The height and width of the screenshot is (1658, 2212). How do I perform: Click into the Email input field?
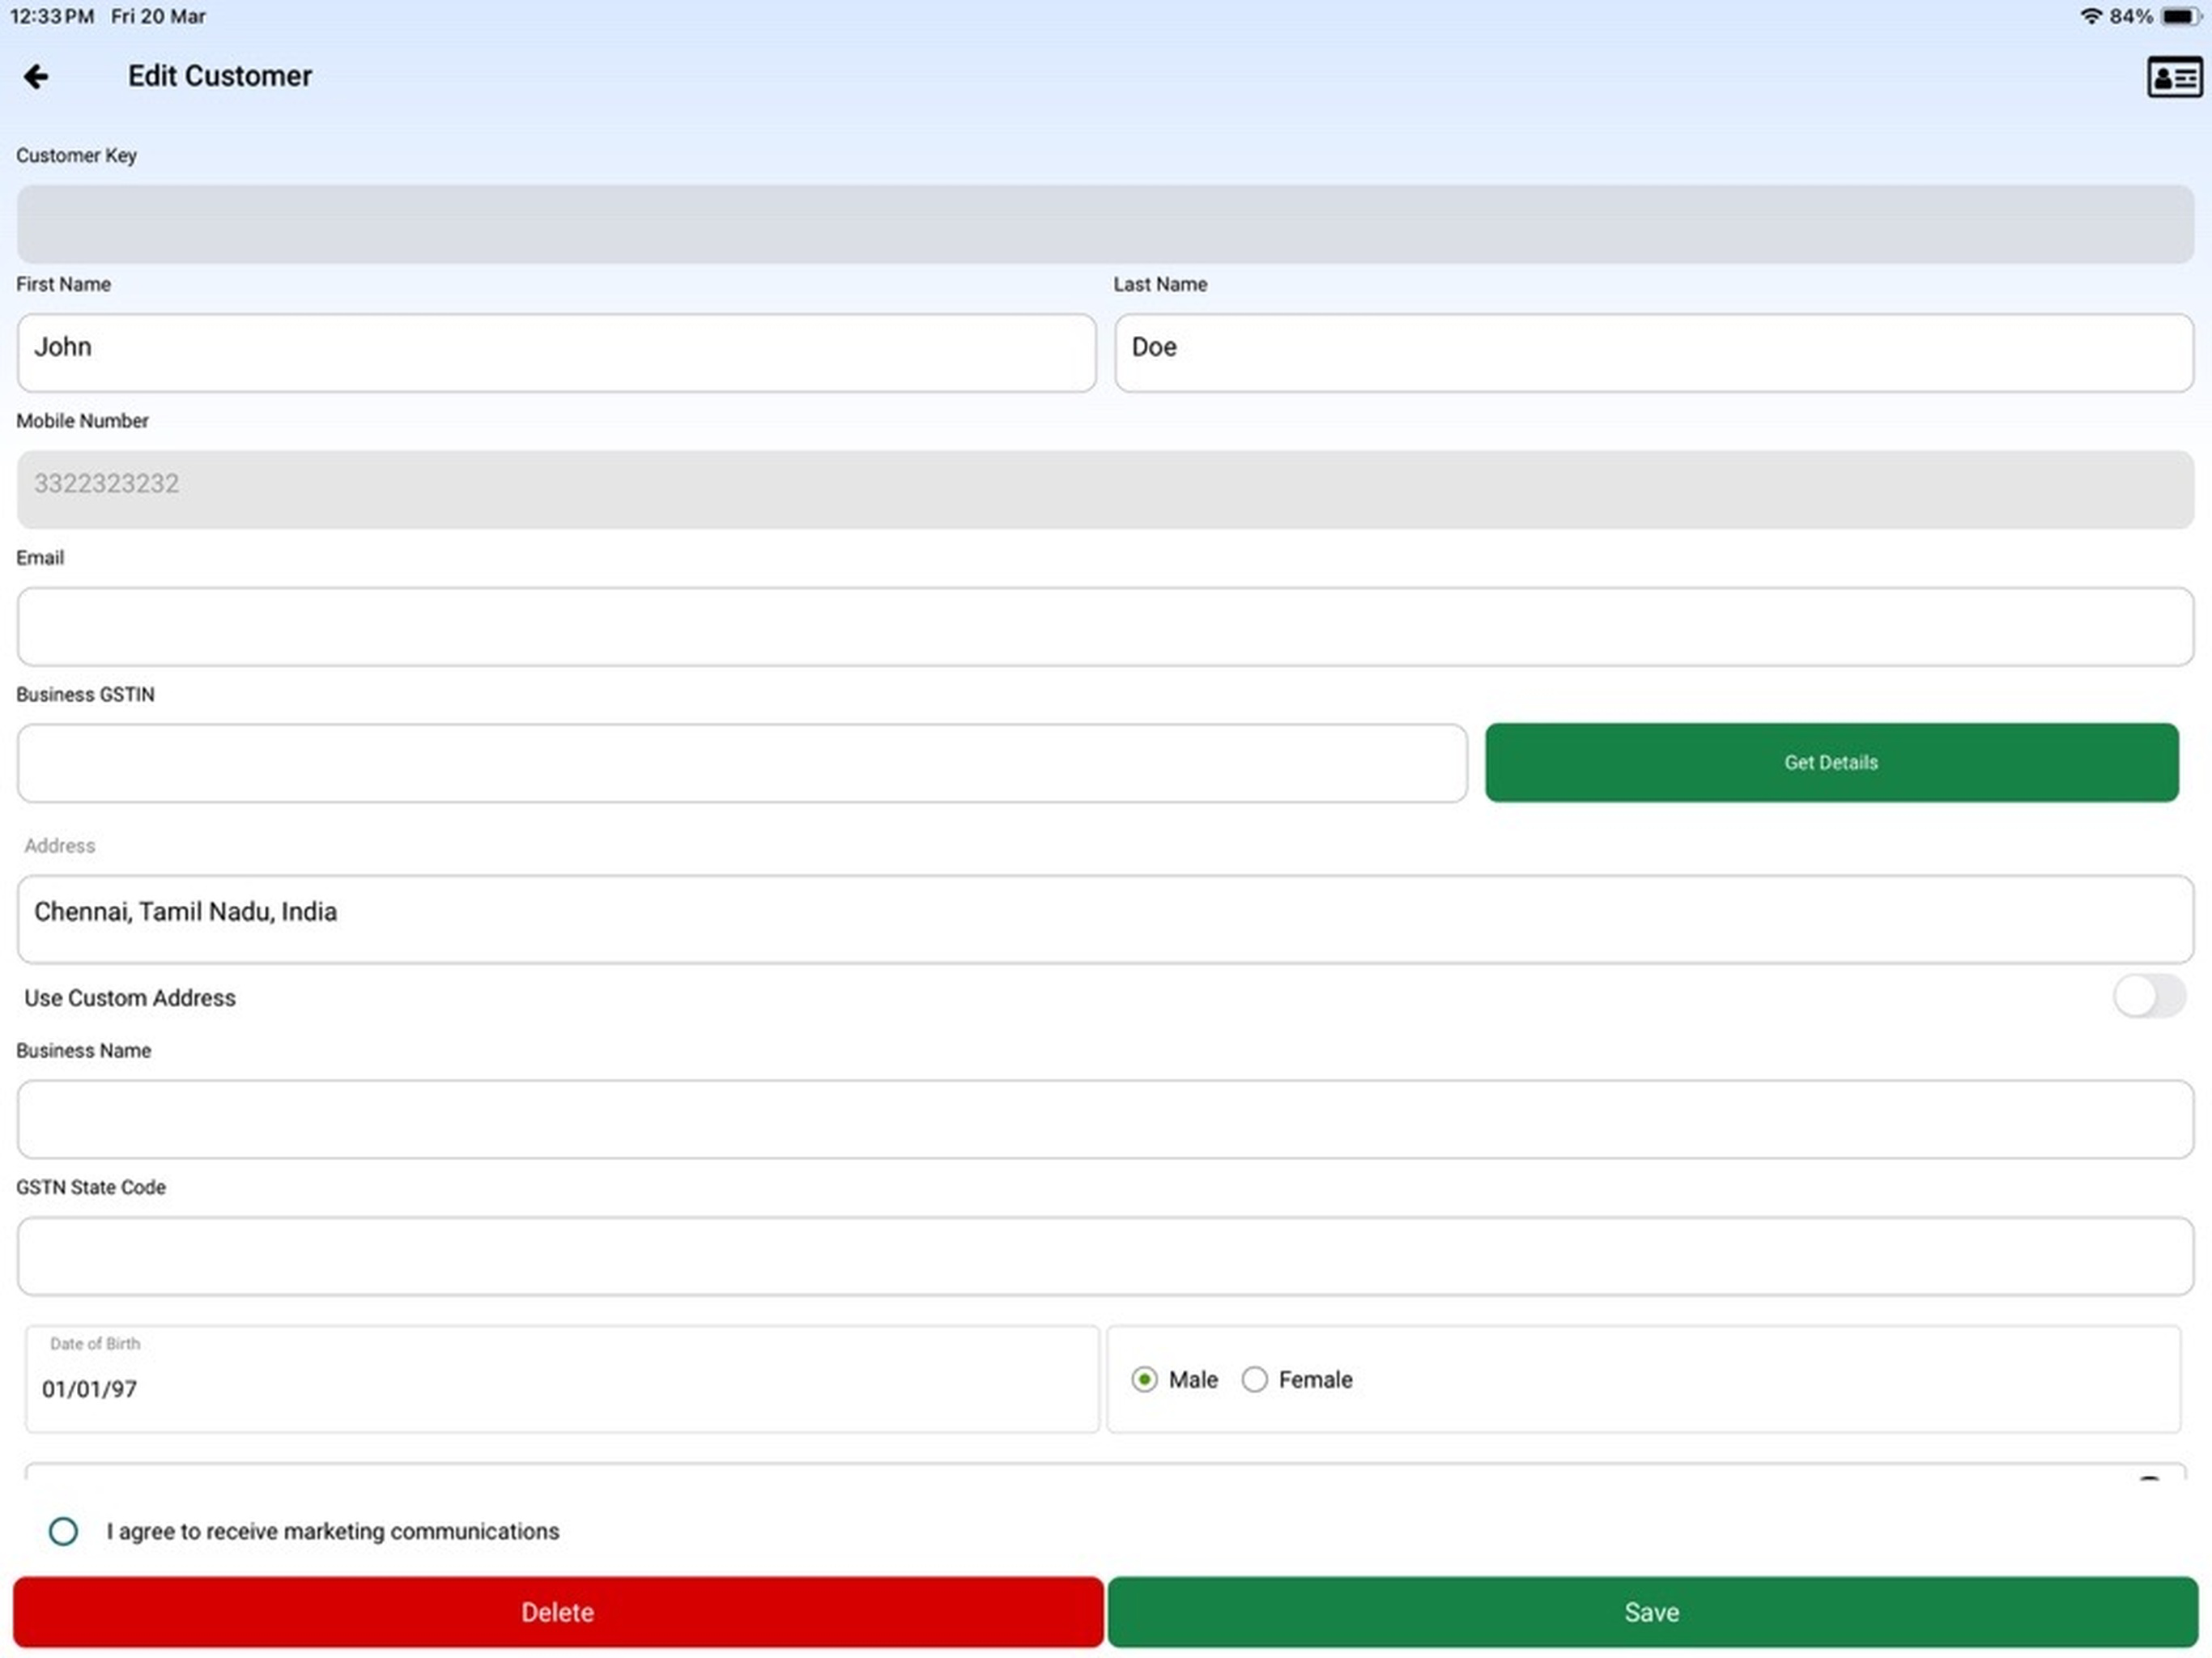[1105, 627]
